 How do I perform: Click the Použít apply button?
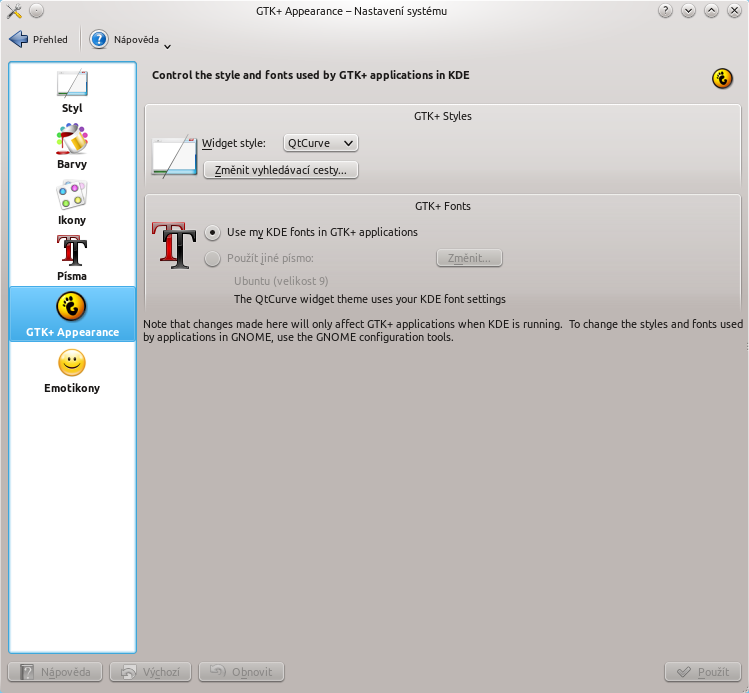tap(703, 672)
